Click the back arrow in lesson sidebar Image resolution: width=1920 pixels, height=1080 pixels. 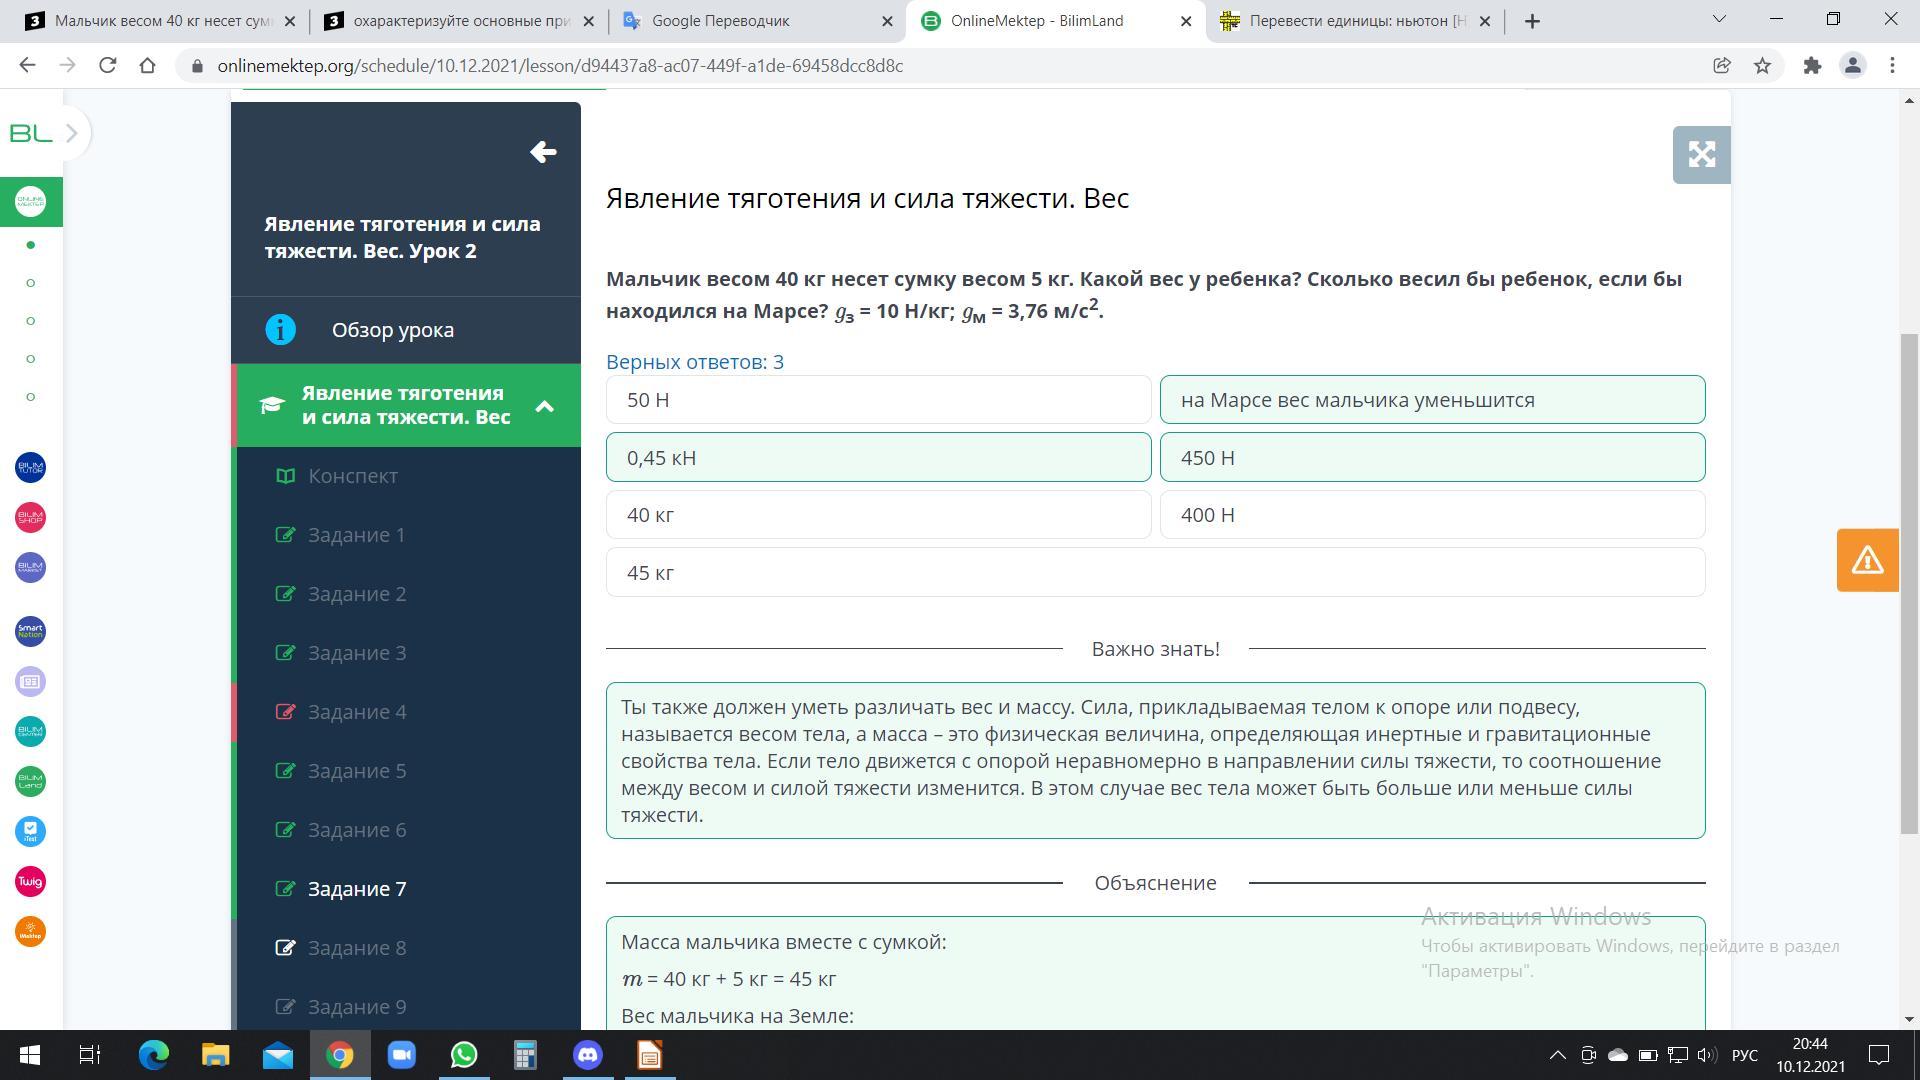pos(543,152)
